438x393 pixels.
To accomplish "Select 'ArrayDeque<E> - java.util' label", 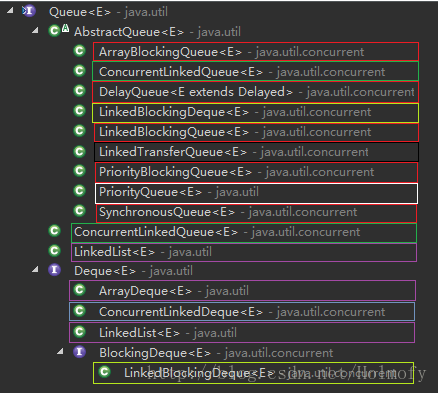I will pyautogui.click(x=174, y=291).
